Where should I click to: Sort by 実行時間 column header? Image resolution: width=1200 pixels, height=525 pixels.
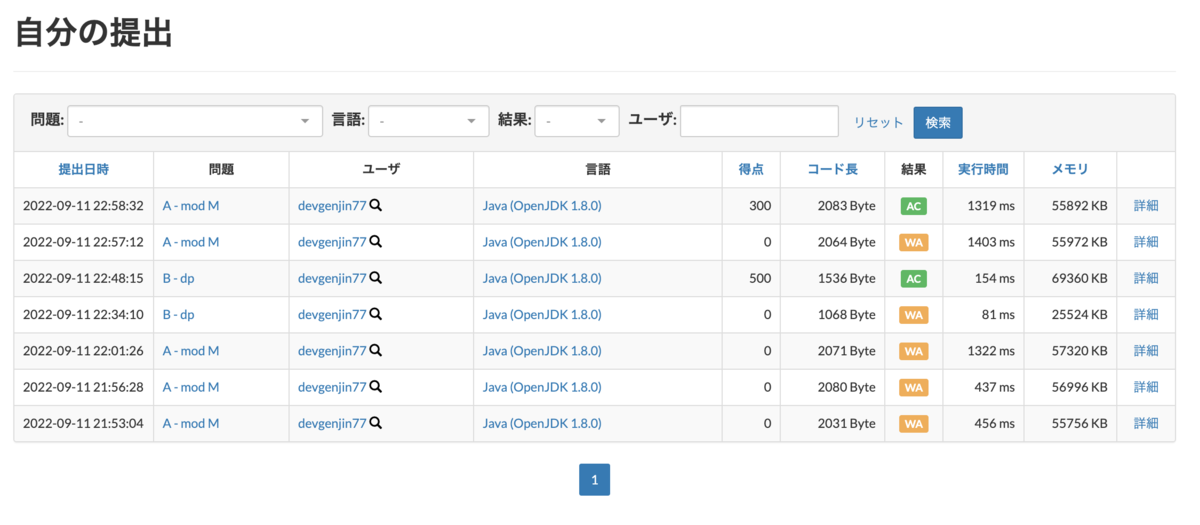click(x=983, y=170)
